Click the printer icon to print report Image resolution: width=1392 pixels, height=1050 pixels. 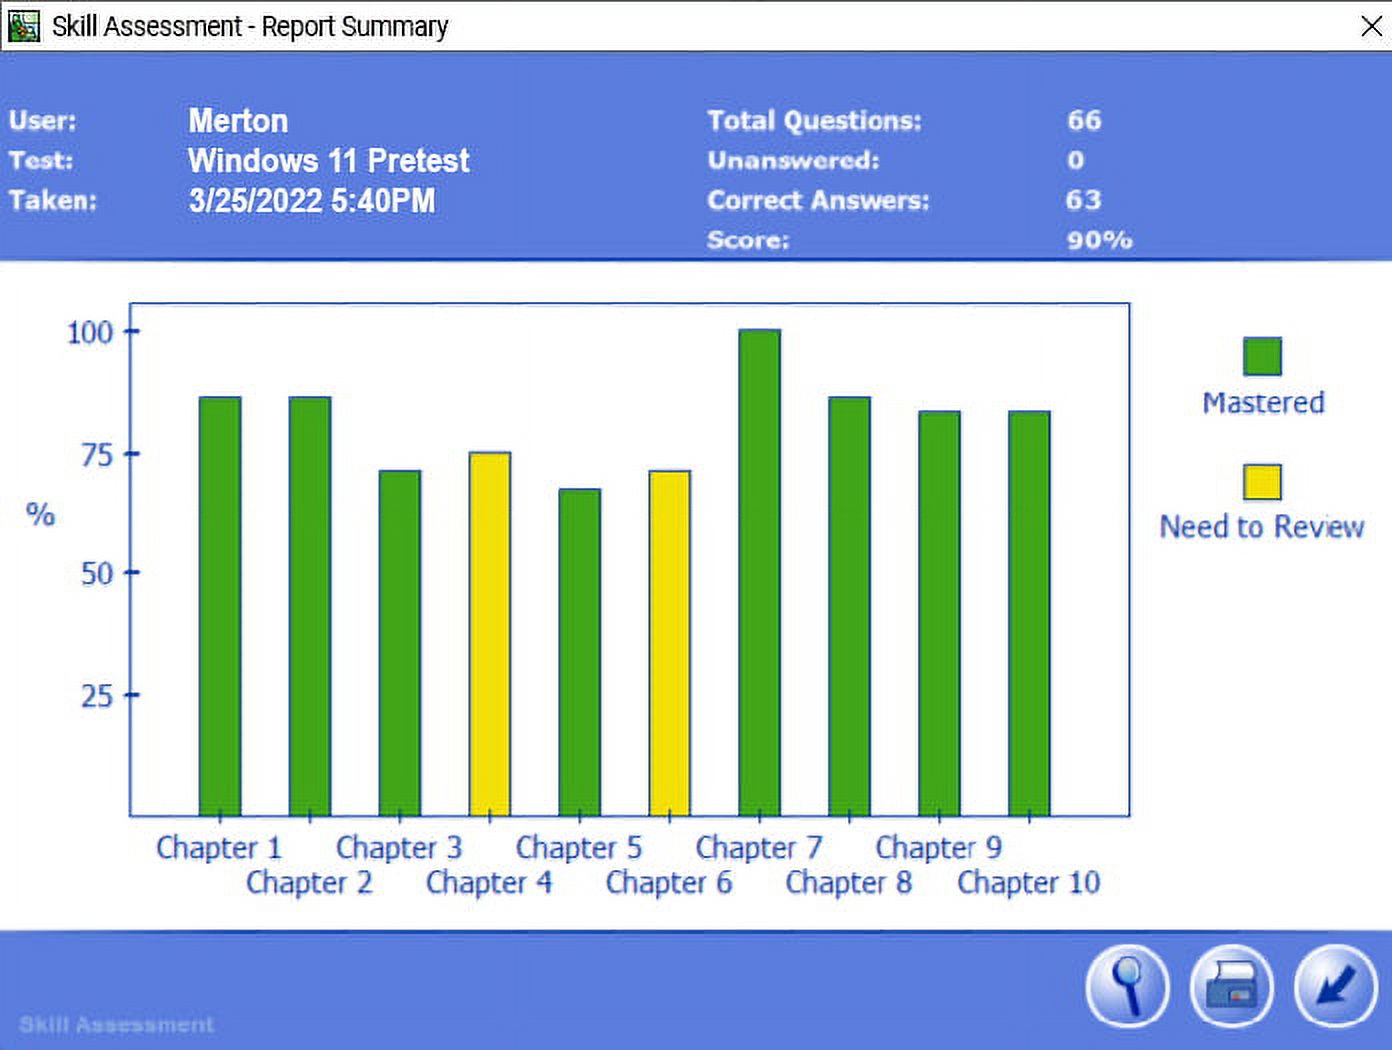coord(1231,987)
